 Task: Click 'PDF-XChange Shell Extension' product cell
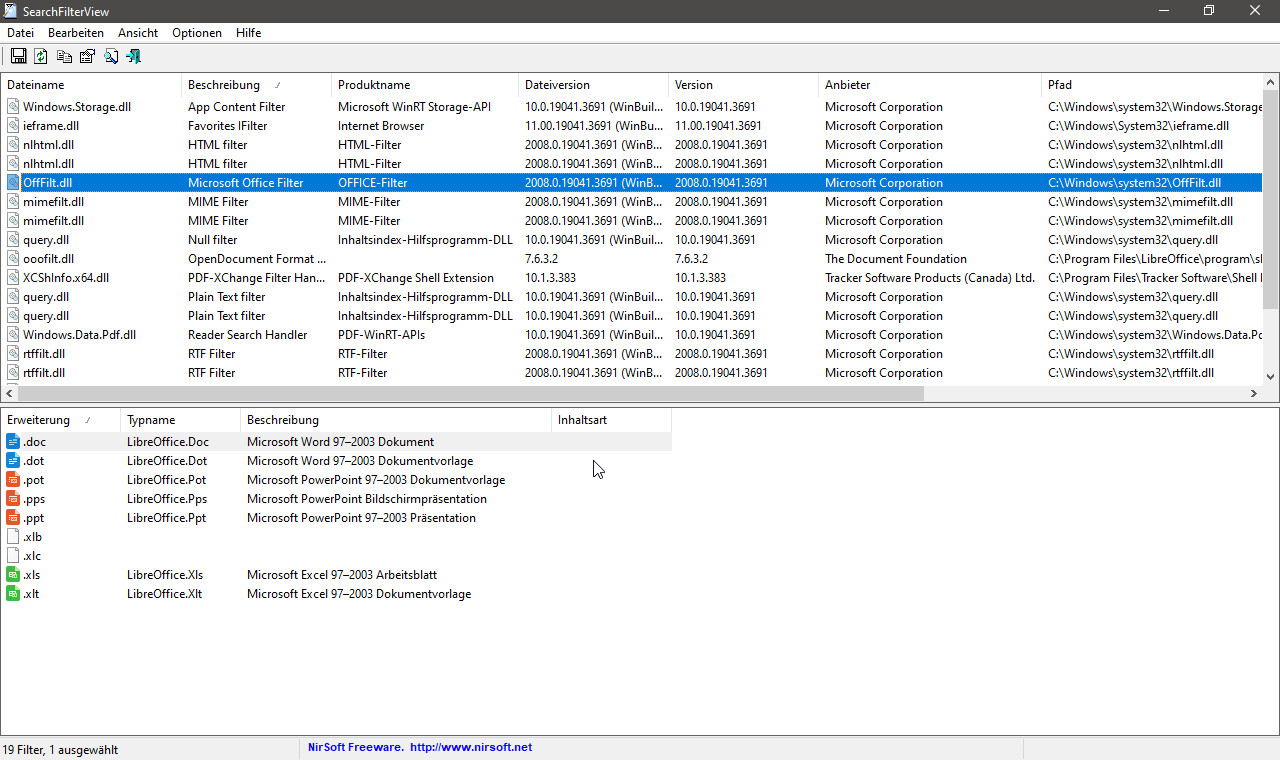coord(416,278)
